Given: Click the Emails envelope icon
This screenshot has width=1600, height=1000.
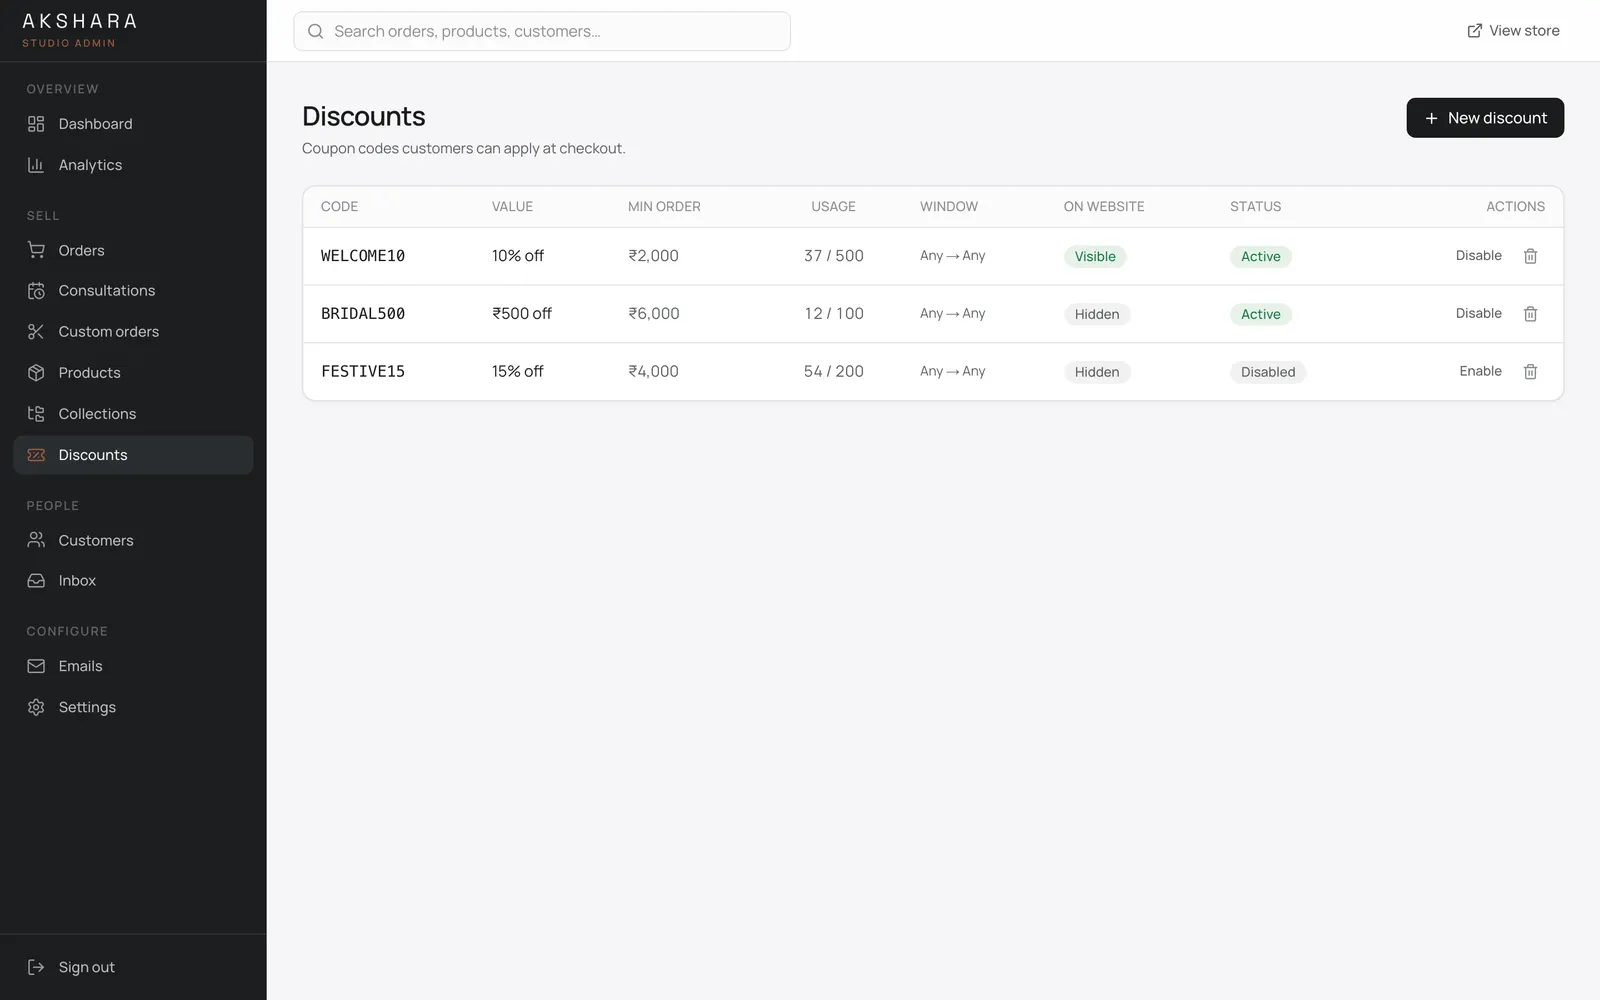Looking at the screenshot, I should click(36, 666).
